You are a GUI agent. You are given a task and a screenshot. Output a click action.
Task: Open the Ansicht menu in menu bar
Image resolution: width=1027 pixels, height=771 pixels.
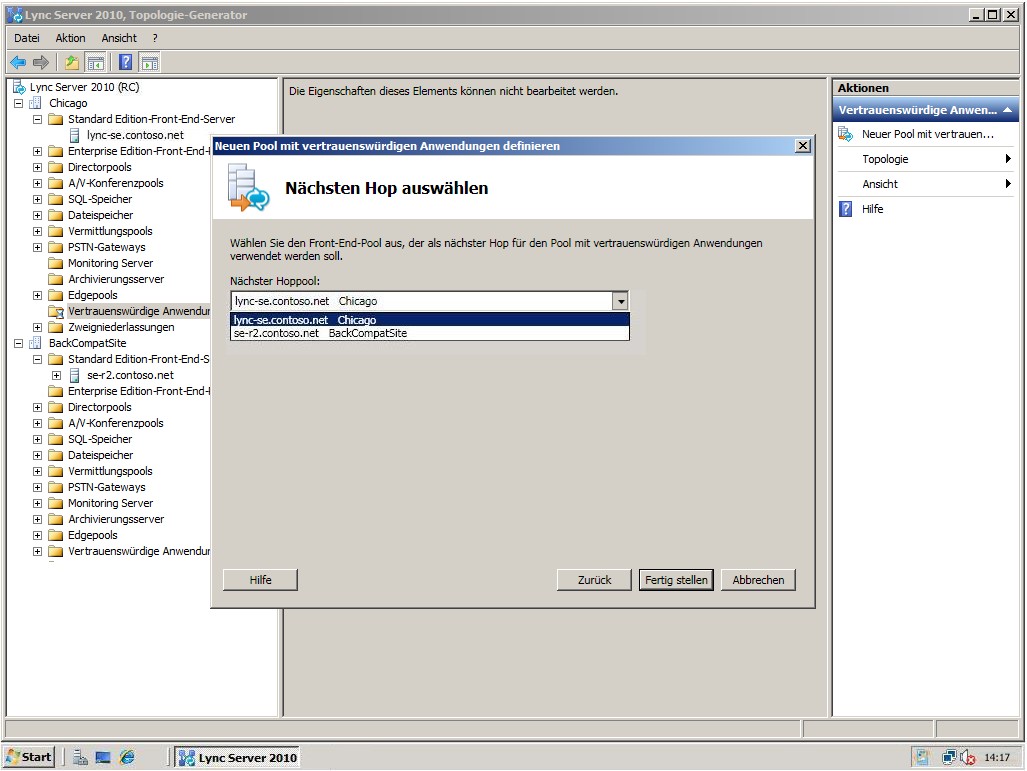tap(119, 38)
